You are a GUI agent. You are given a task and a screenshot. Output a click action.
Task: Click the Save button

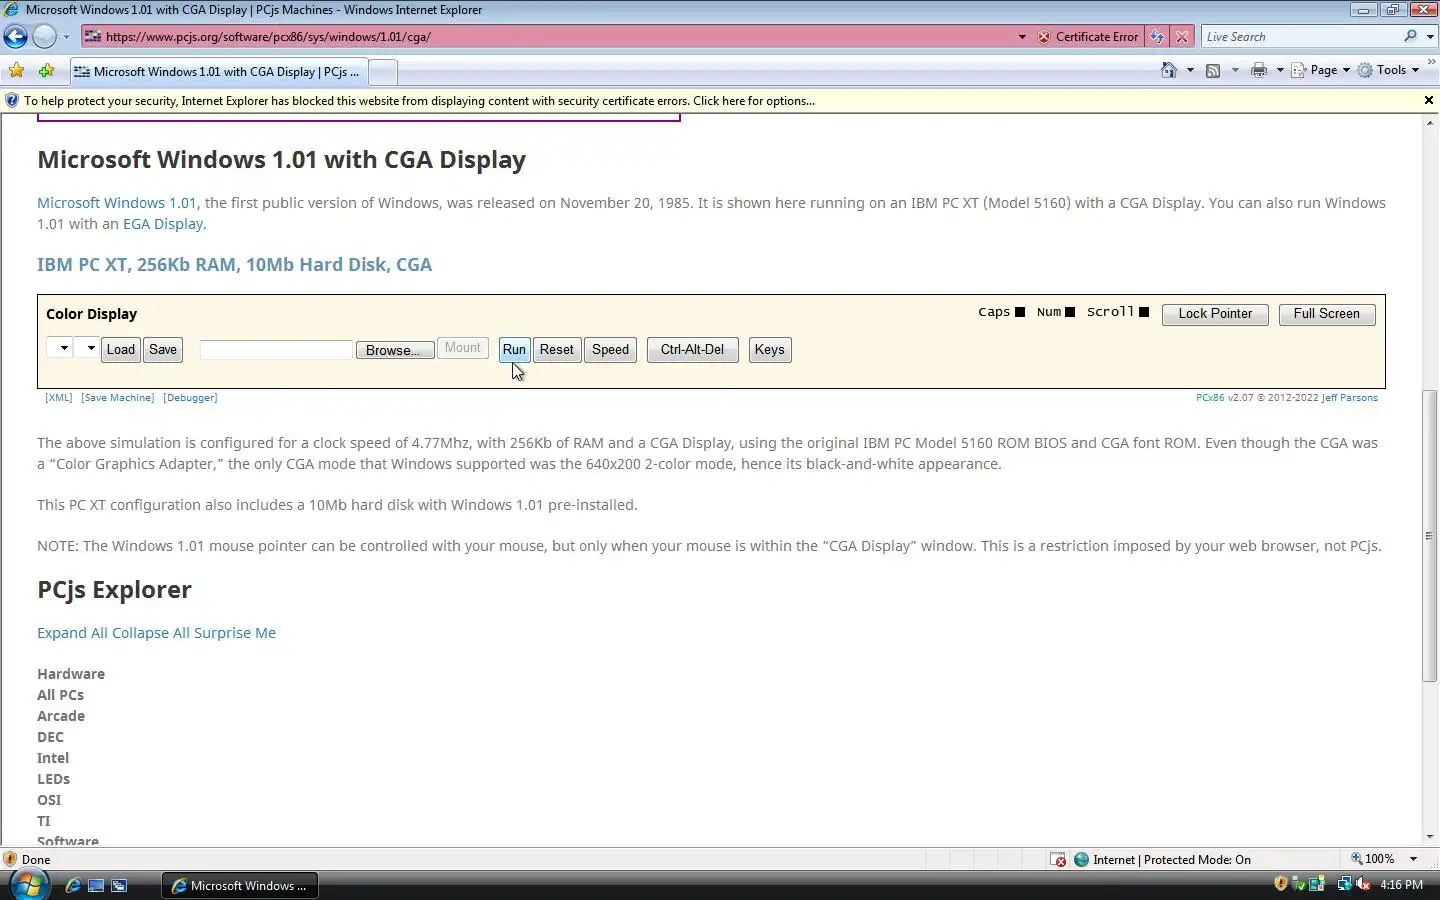163,350
